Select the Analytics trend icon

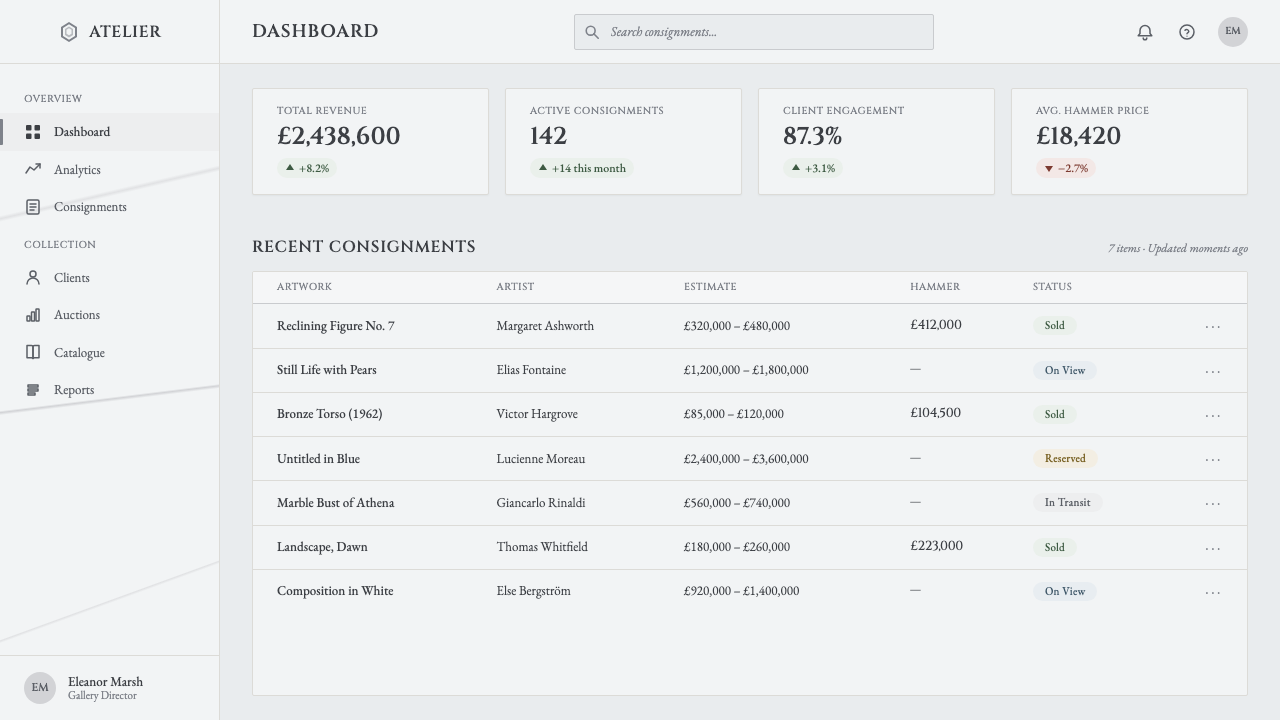33,169
